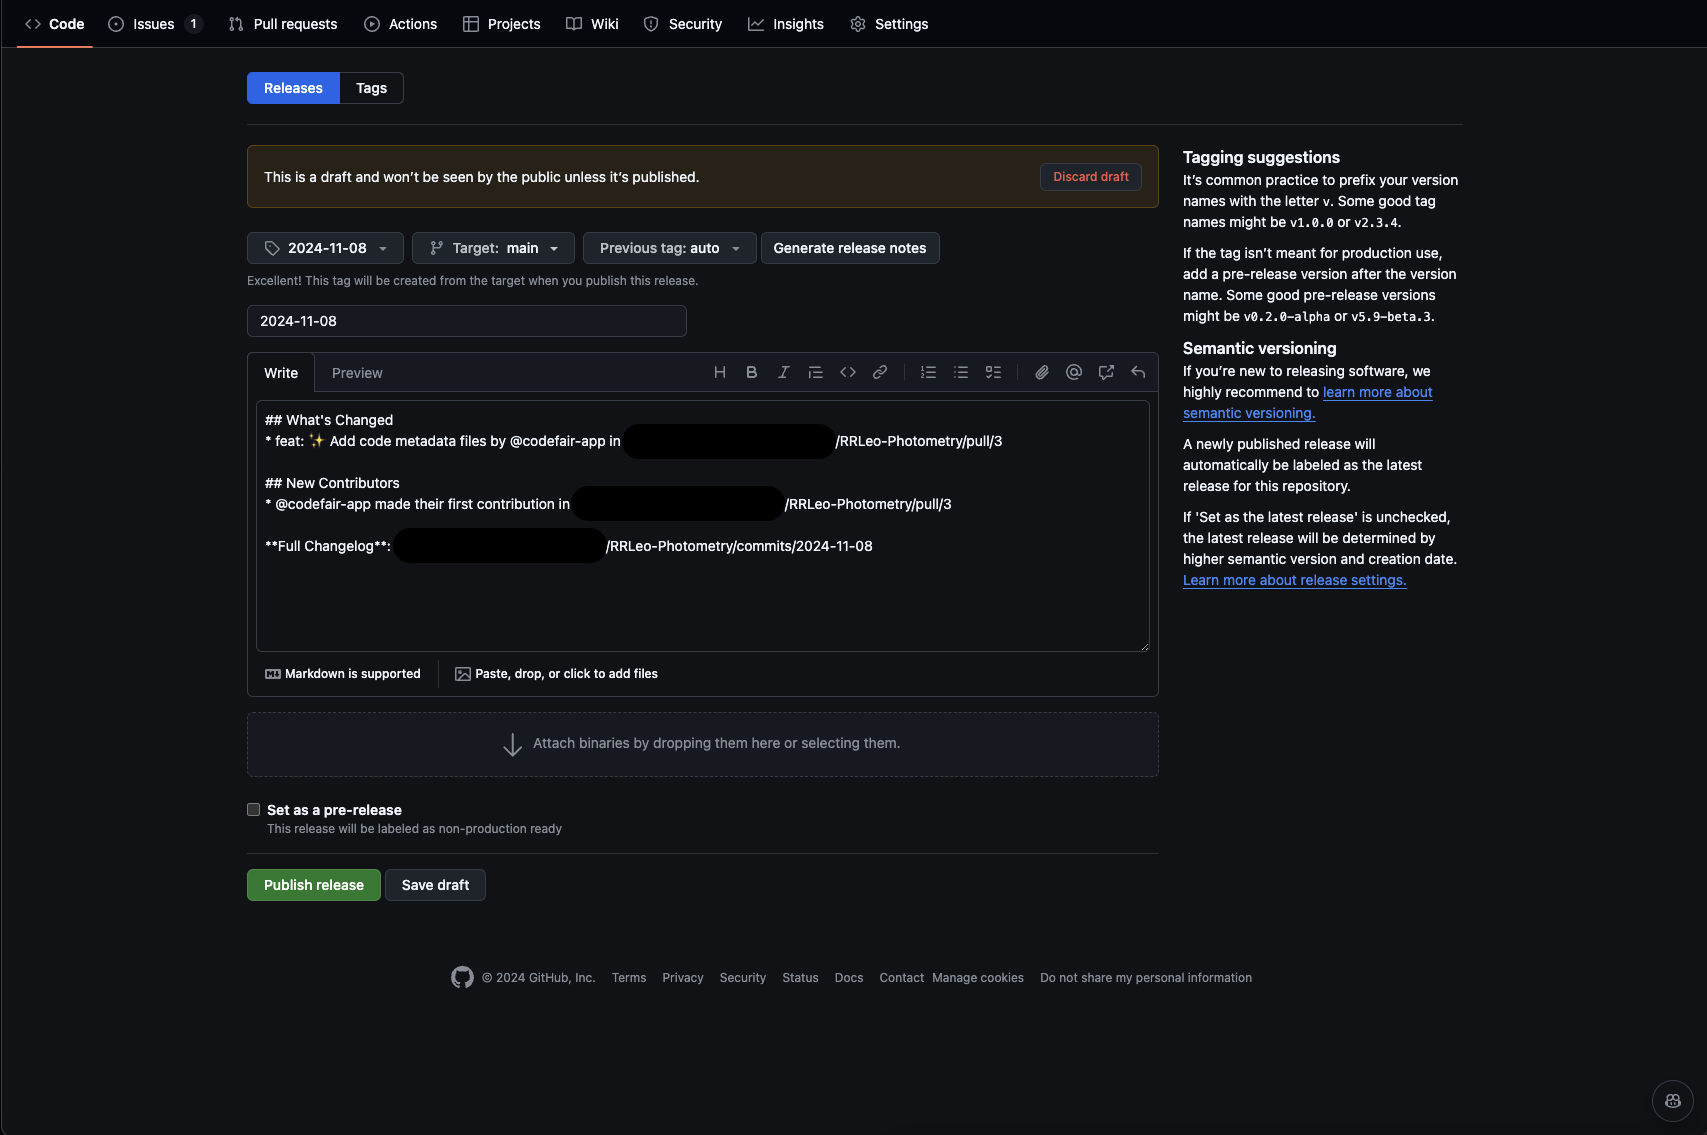Viewport: 1707px width, 1135px height.
Task: Attach files using the paperclip icon
Action: [1042, 372]
